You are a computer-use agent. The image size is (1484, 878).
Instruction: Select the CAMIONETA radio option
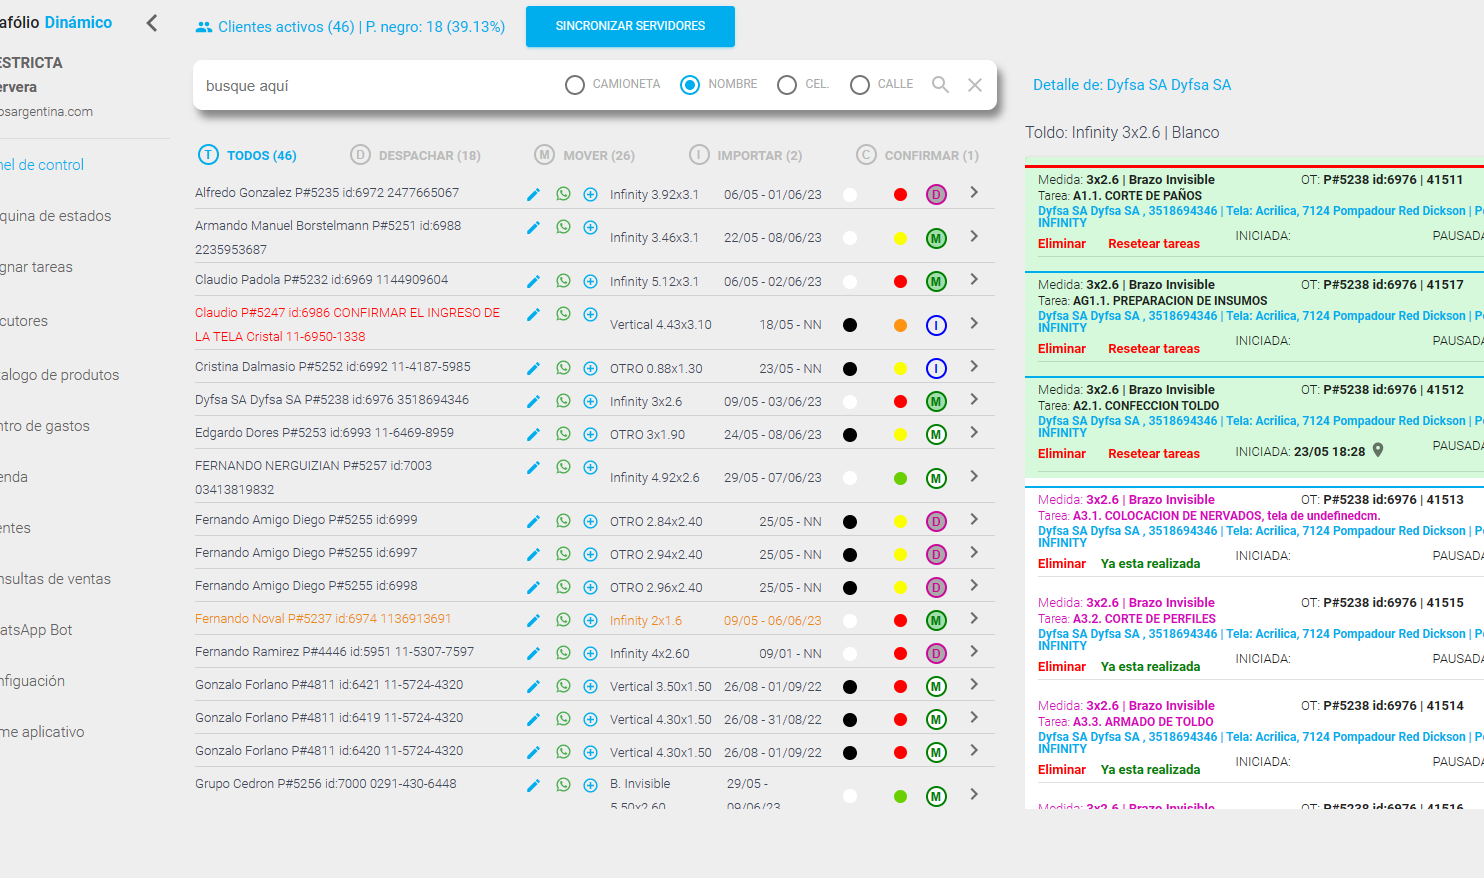[x=575, y=85]
